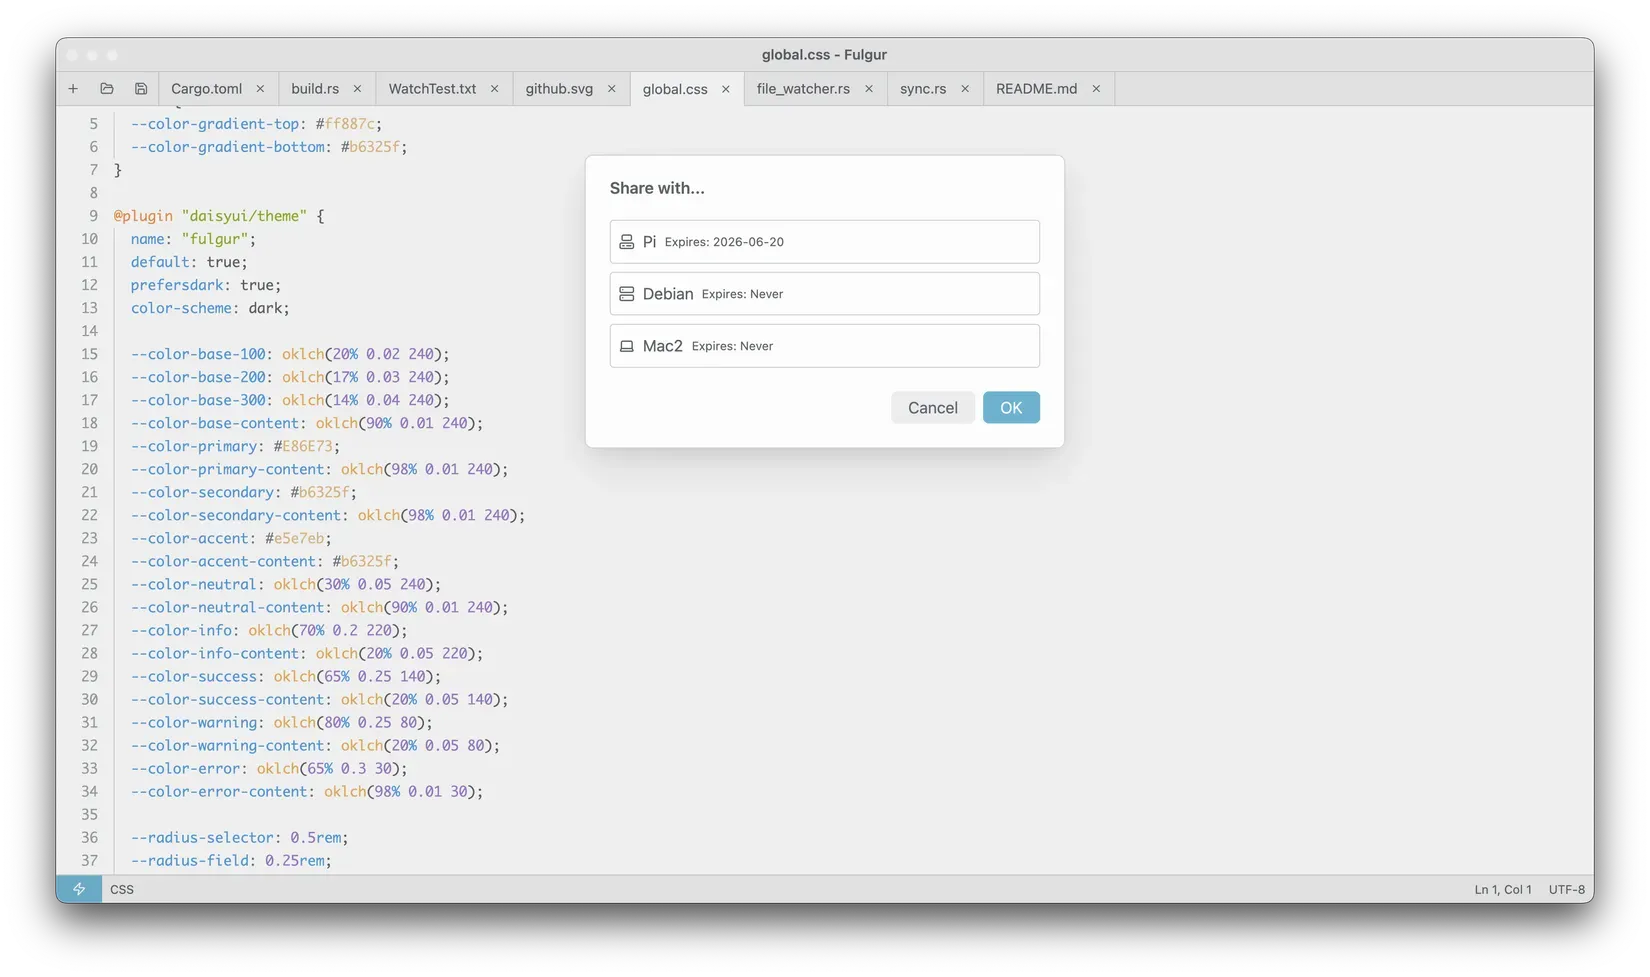Screen dimensions: 1650x977
Task: Click the server icon next to Debian
Action: coord(627,293)
